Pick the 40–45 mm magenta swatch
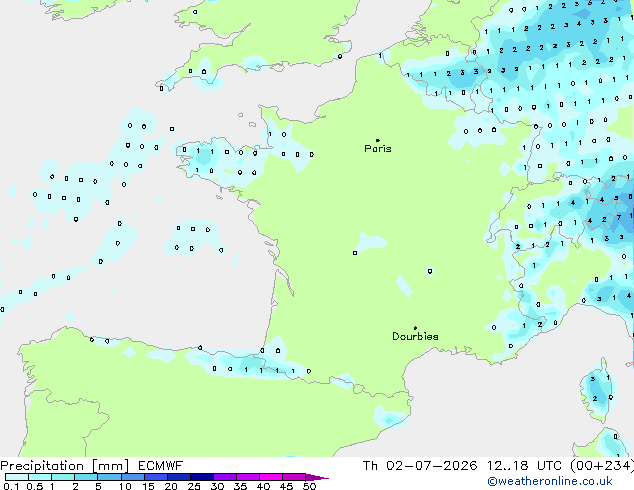 (x=271, y=477)
